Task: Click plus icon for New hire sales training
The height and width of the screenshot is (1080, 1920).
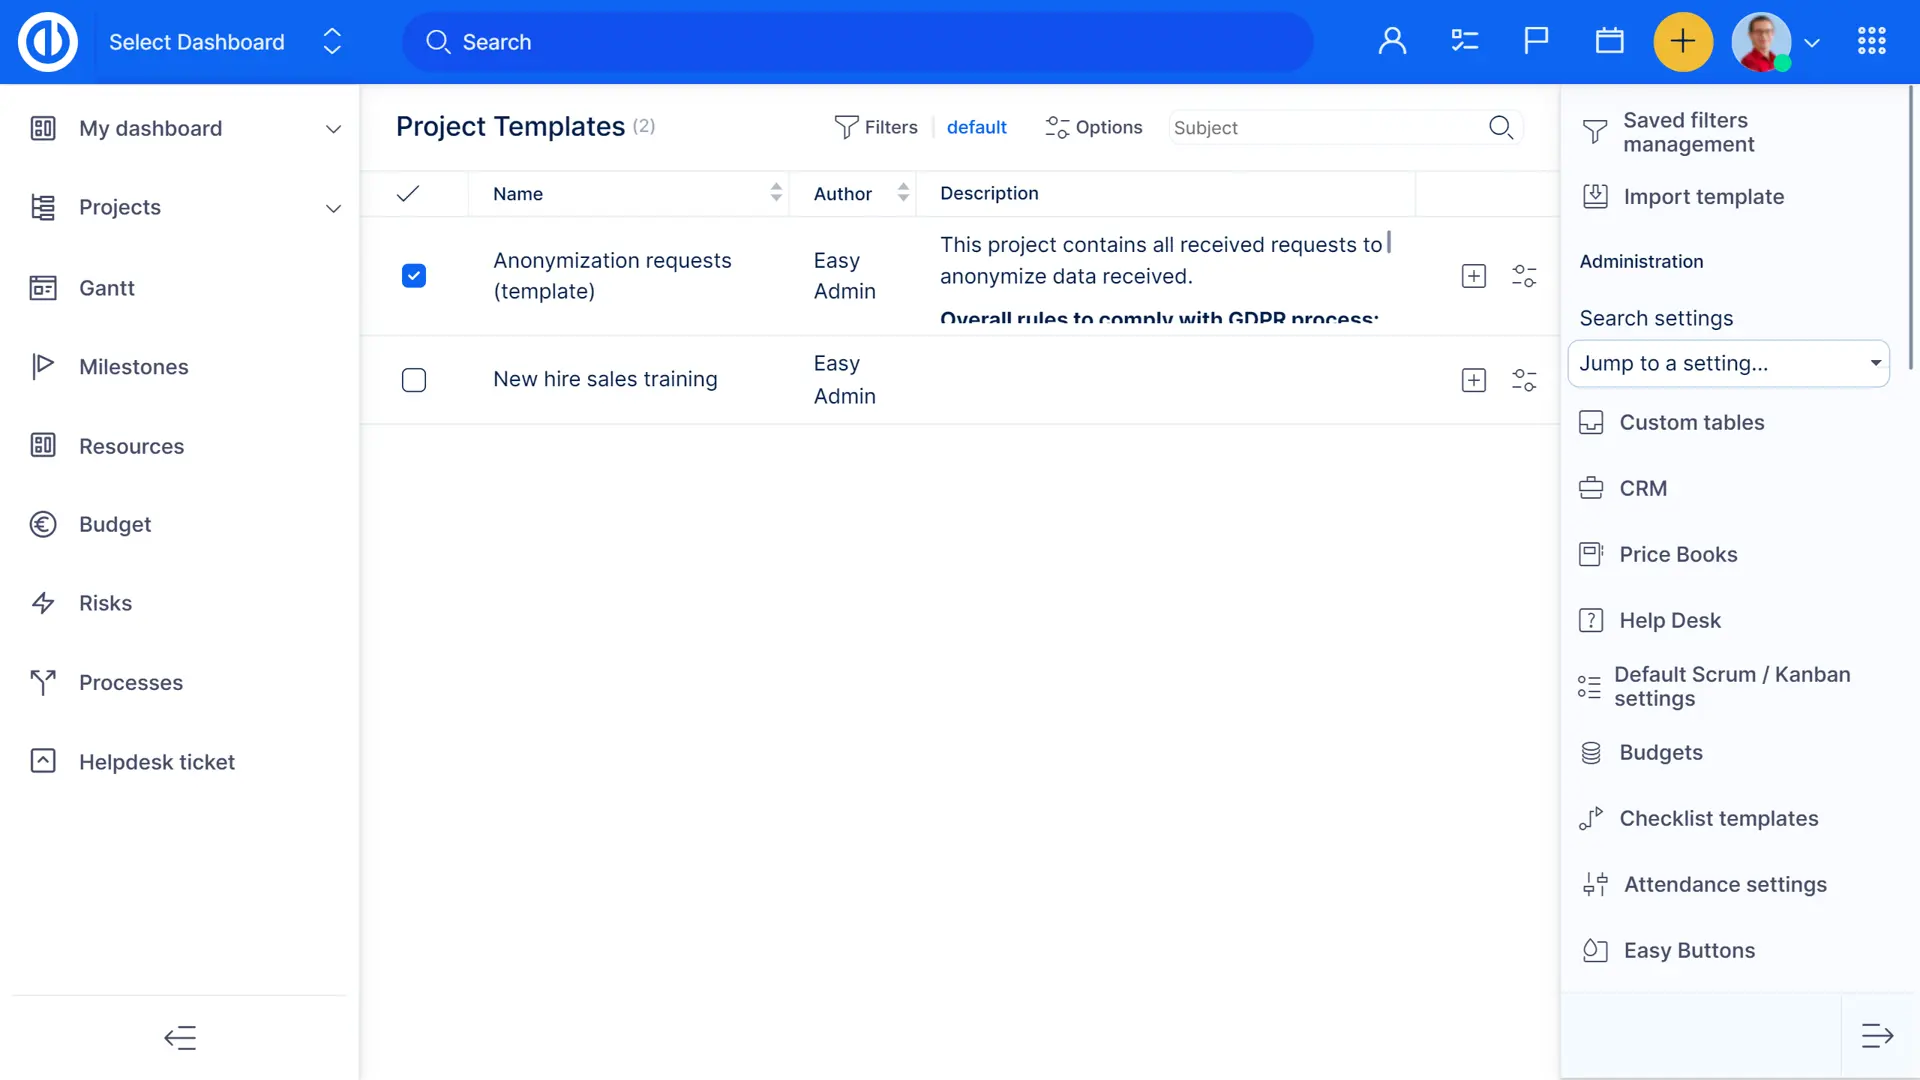Action: [1473, 380]
